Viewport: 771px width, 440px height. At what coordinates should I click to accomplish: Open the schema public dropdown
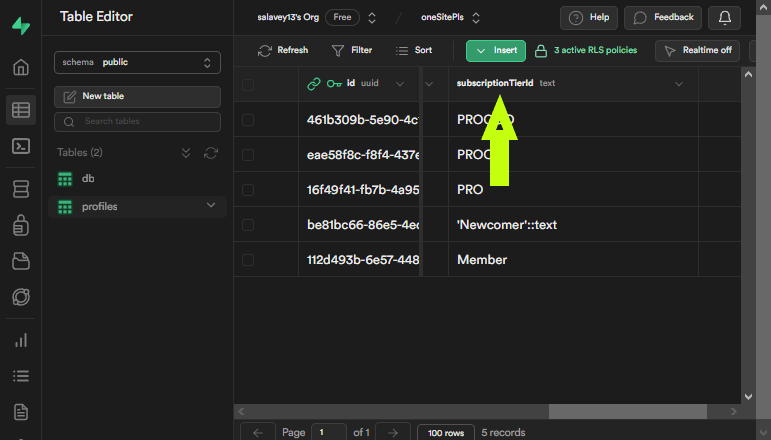pos(137,62)
